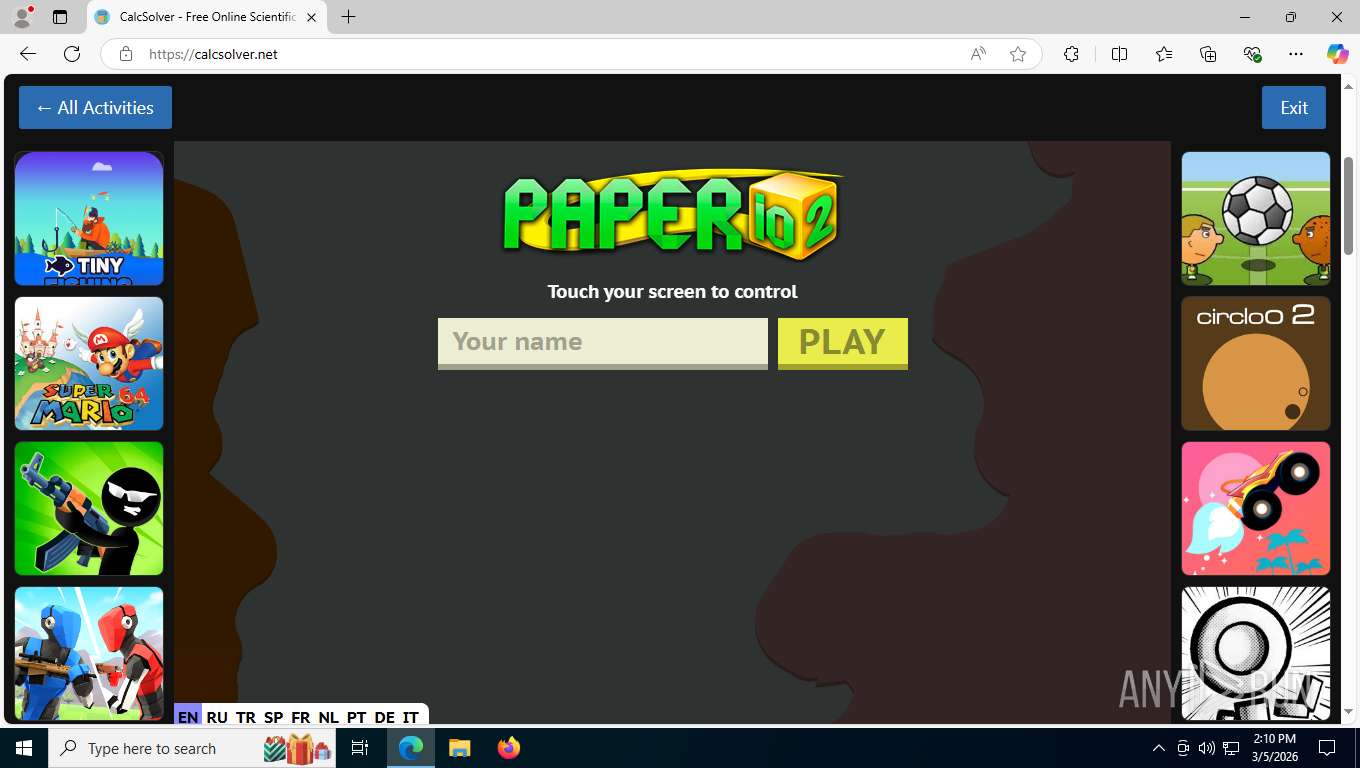Switch game language to DE
This screenshot has width=1360, height=768.
[384, 717]
